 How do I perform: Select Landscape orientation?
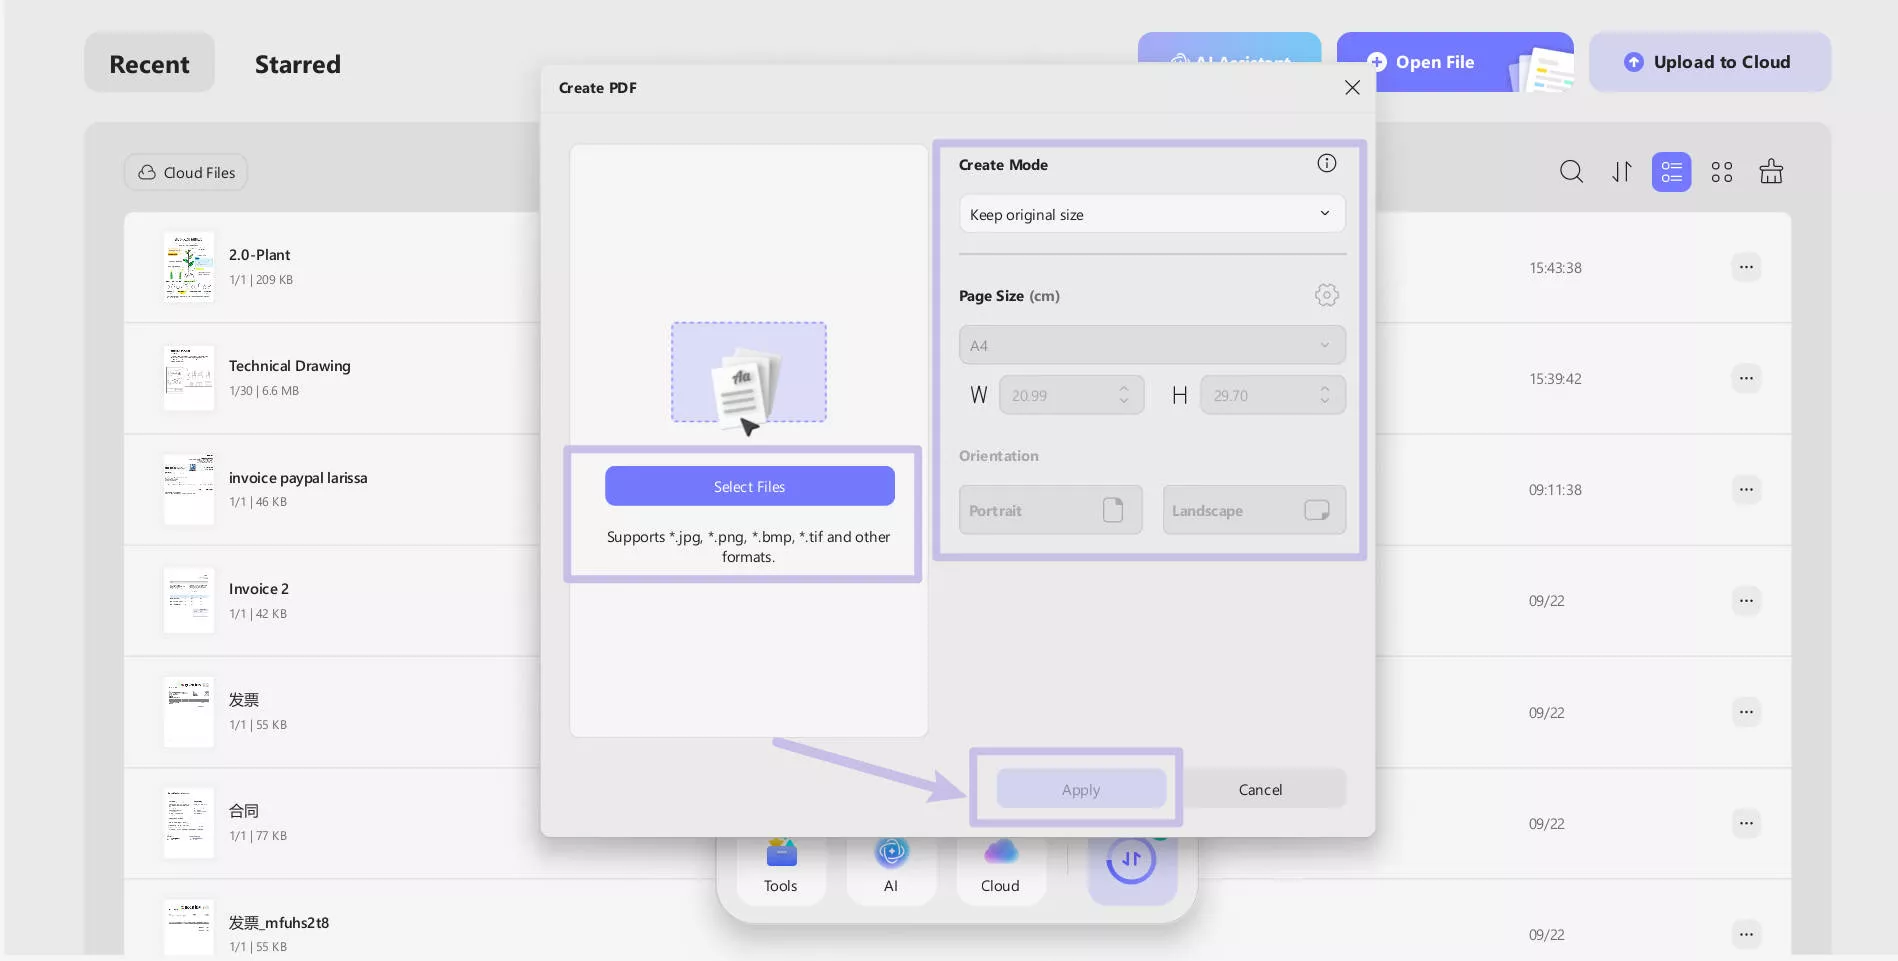click(1253, 510)
